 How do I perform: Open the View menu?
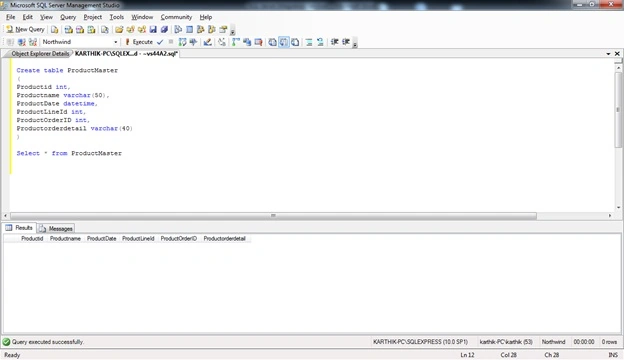(46, 17)
